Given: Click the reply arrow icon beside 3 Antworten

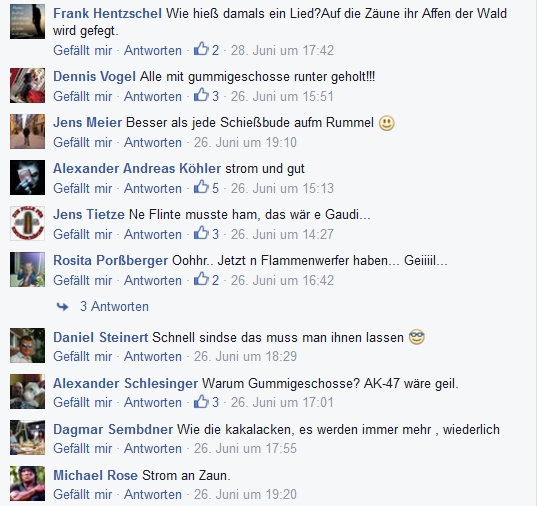Looking at the screenshot, I should (x=62, y=307).
